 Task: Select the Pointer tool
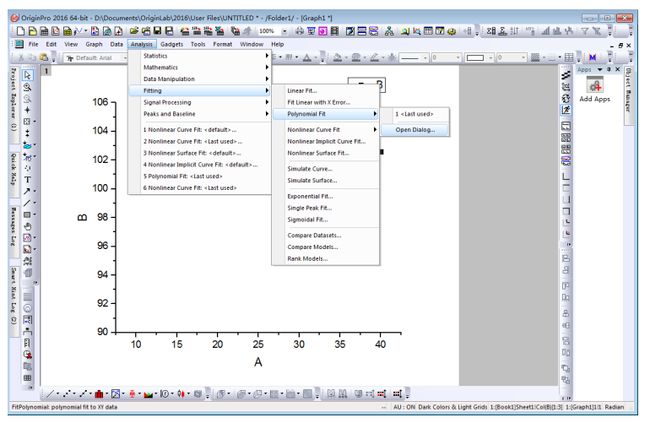pyautogui.click(x=27, y=75)
